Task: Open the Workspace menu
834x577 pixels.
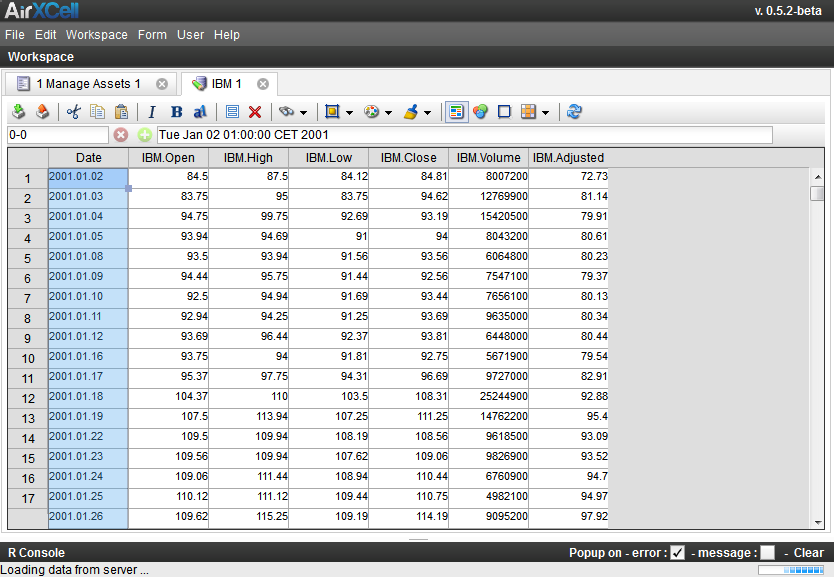Action: 97,35
